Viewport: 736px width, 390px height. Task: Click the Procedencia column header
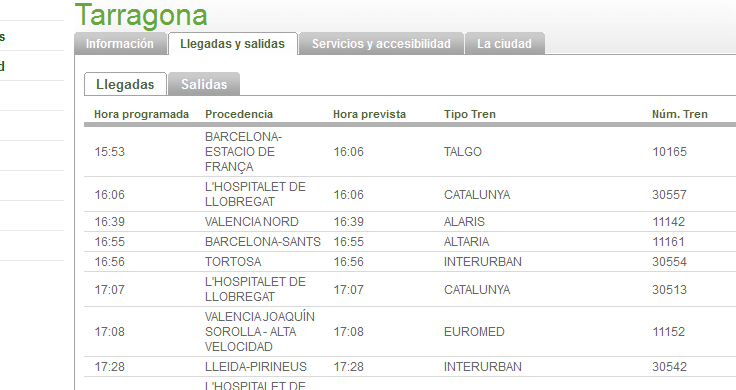coord(239,114)
